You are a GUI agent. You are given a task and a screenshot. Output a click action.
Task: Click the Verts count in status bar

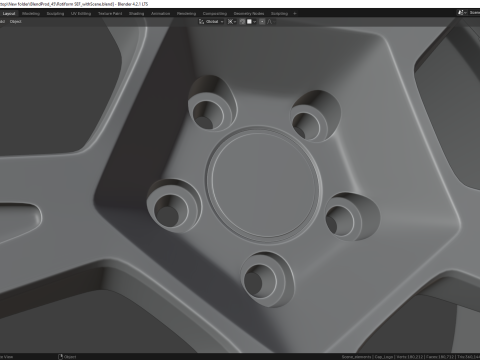[x=410, y=357]
